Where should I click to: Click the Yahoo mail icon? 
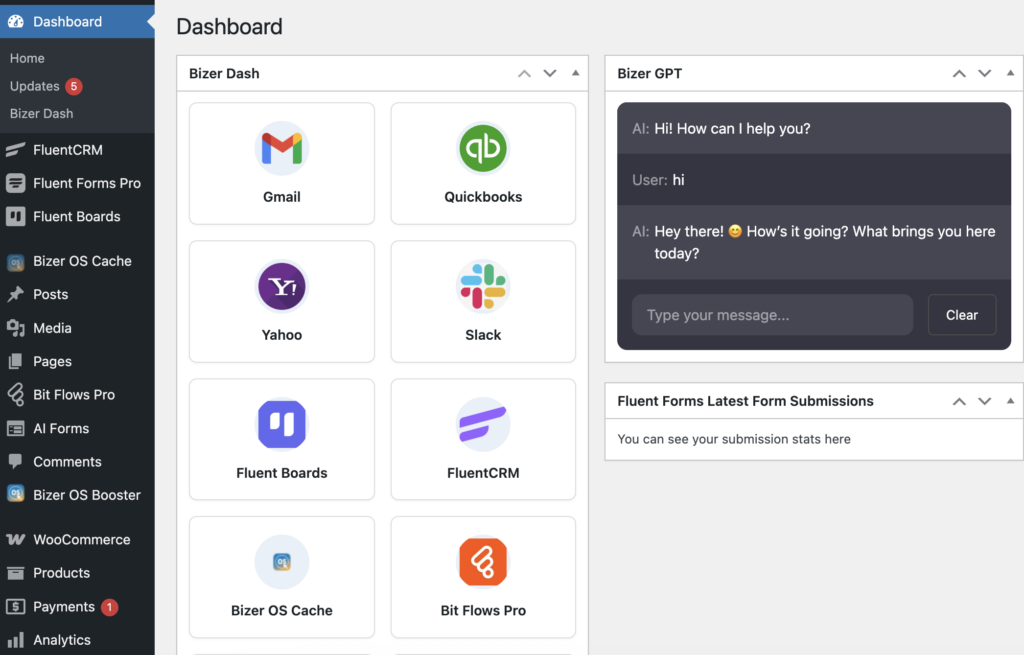pyautogui.click(x=282, y=287)
